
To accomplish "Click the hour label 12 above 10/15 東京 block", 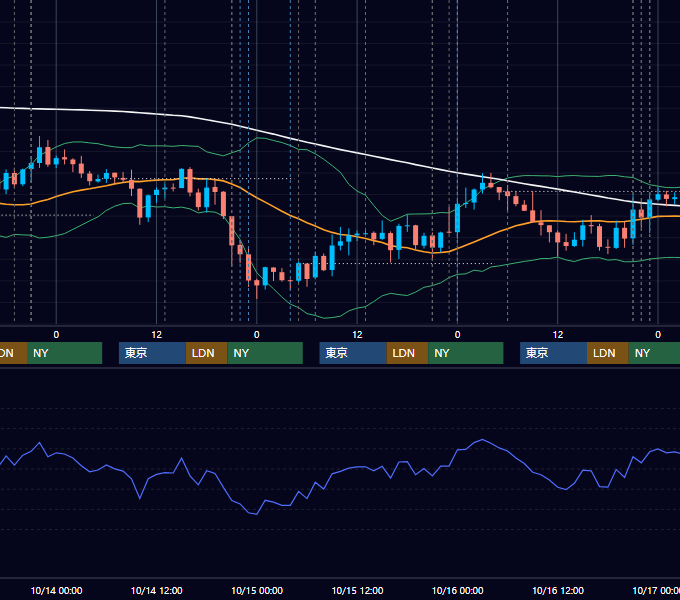I will (x=357, y=335).
